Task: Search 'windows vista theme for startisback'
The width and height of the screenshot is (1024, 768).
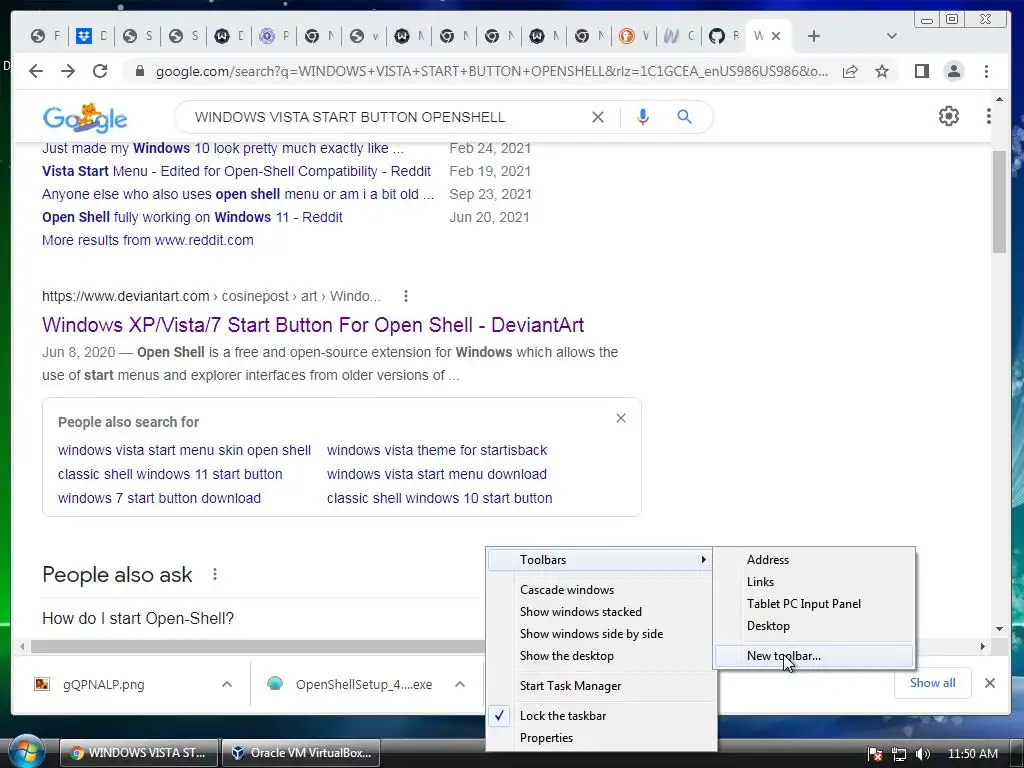Action: [437, 450]
